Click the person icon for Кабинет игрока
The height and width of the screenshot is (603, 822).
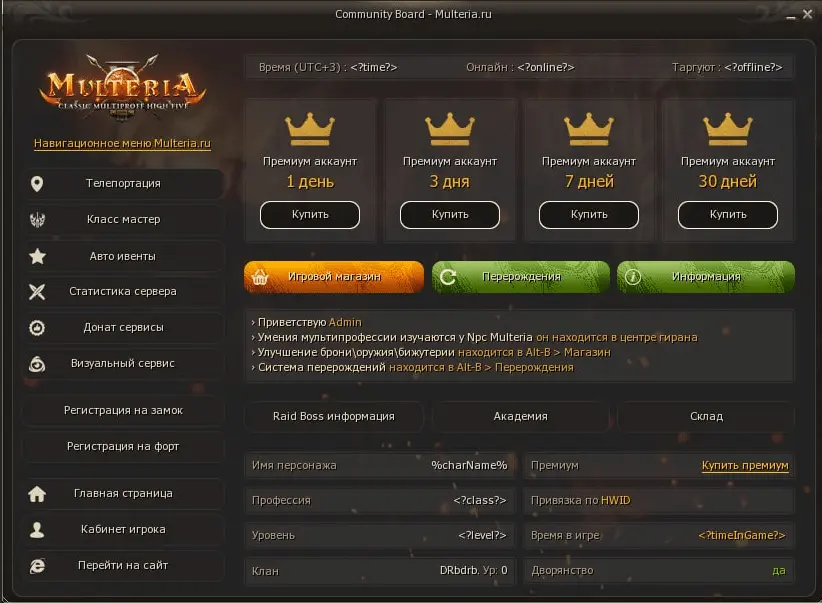click(x=37, y=530)
